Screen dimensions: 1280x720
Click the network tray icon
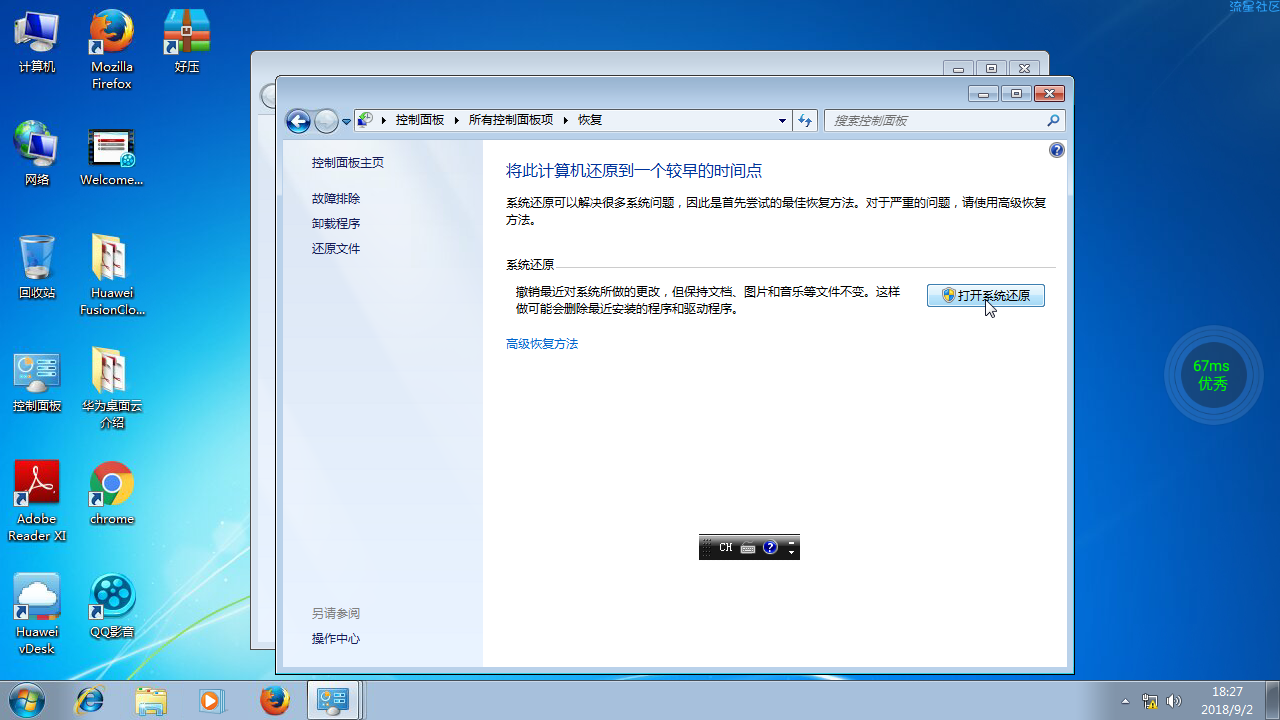tap(1150, 701)
